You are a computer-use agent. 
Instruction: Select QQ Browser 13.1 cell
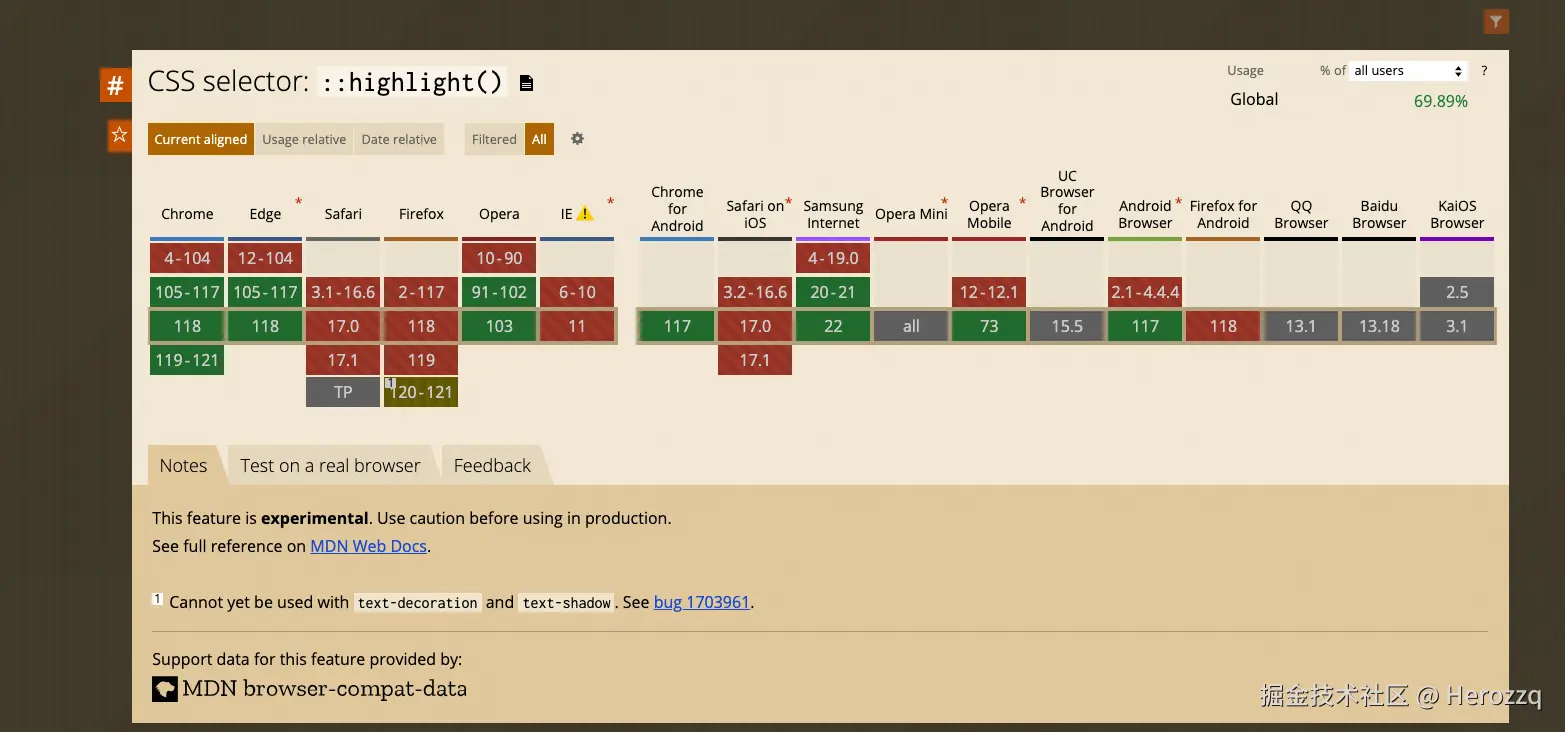click(x=1301, y=326)
